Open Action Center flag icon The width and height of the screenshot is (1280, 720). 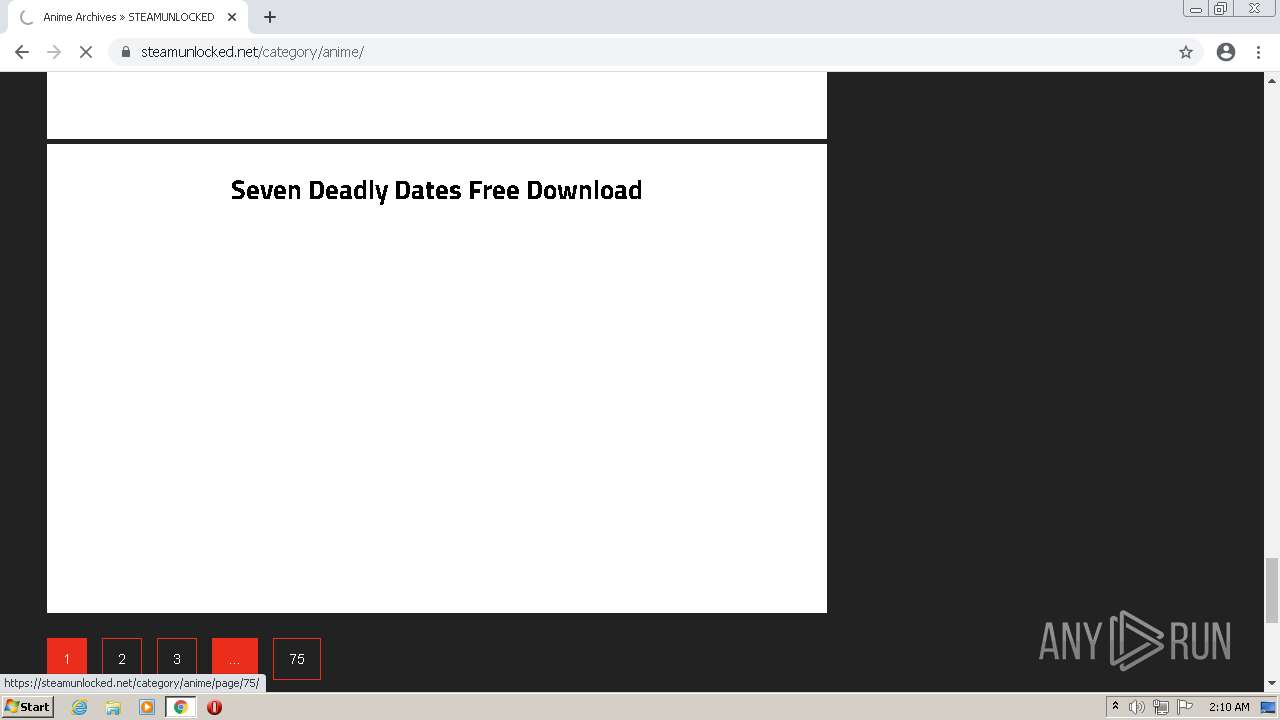[x=1186, y=707]
